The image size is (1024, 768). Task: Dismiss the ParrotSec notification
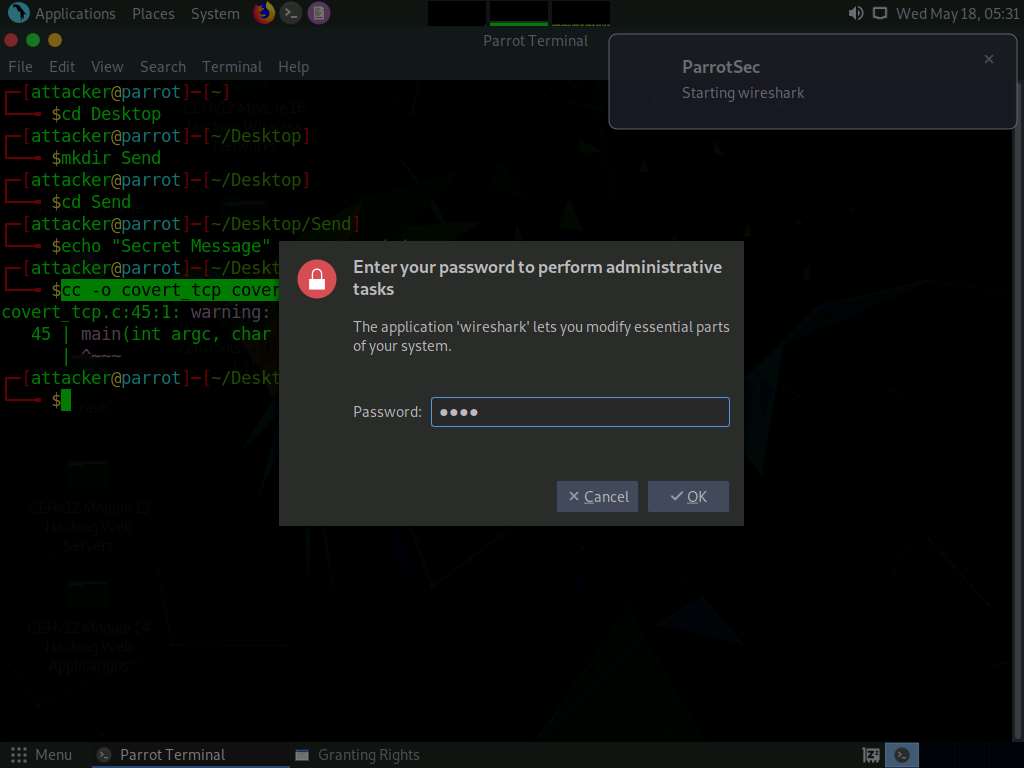pyautogui.click(x=989, y=59)
